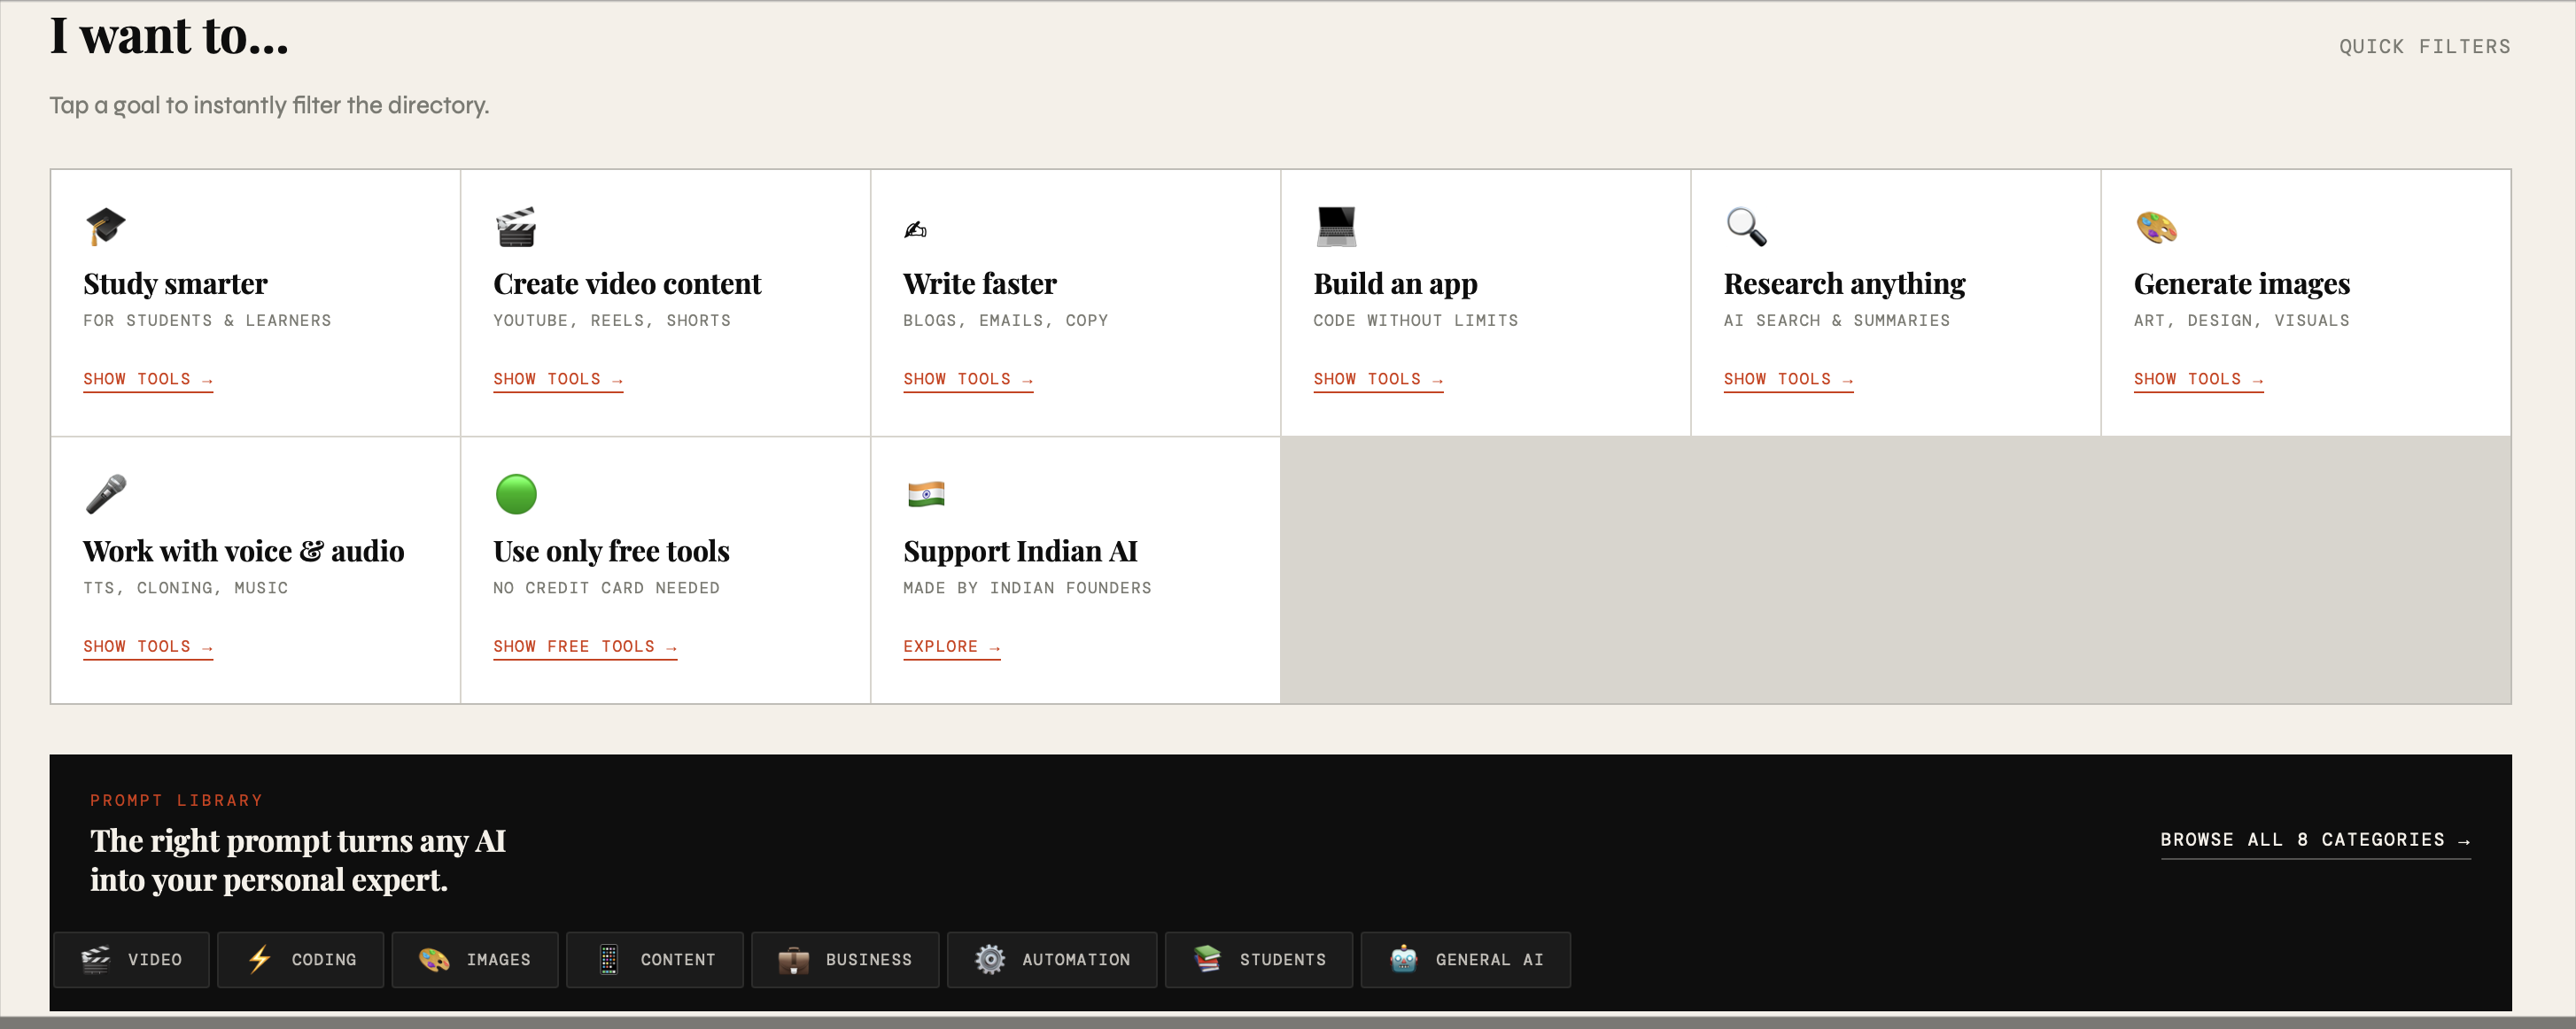Image resolution: width=2576 pixels, height=1029 pixels.
Task: Select the STUDENTS prompt category
Action: (x=1258, y=959)
